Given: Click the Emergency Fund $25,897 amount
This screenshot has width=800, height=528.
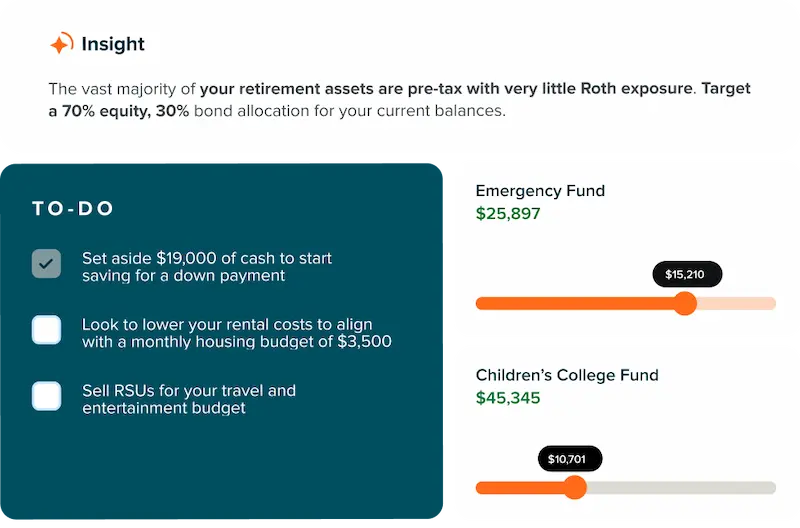Looking at the screenshot, I should [x=508, y=214].
